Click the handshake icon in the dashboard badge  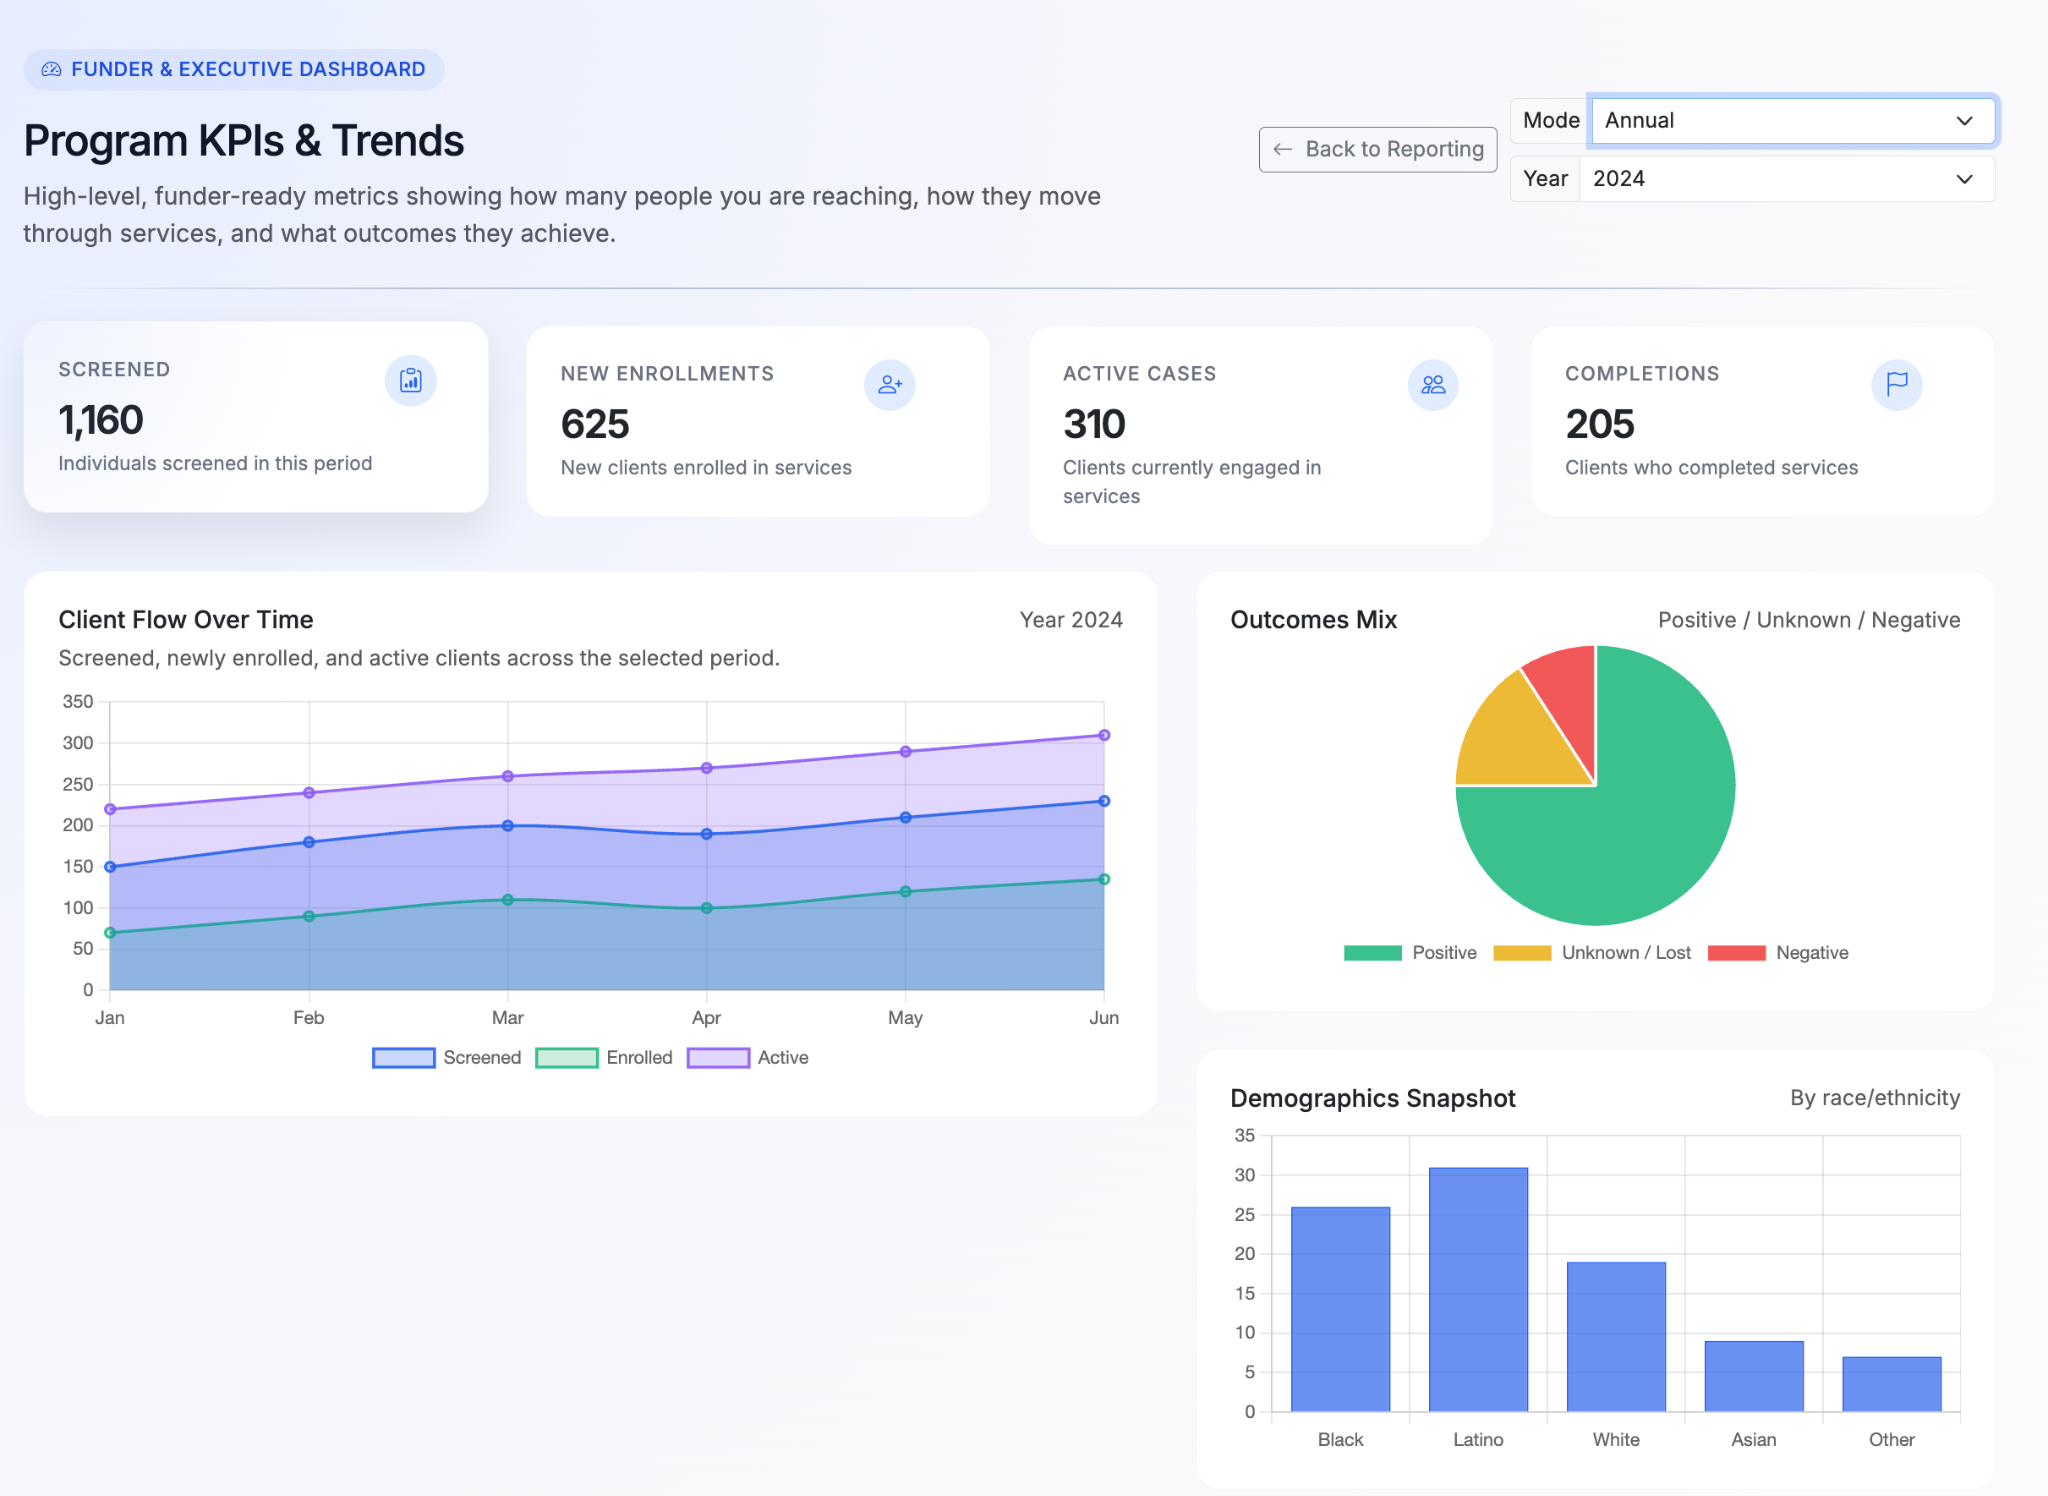[x=49, y=68]
